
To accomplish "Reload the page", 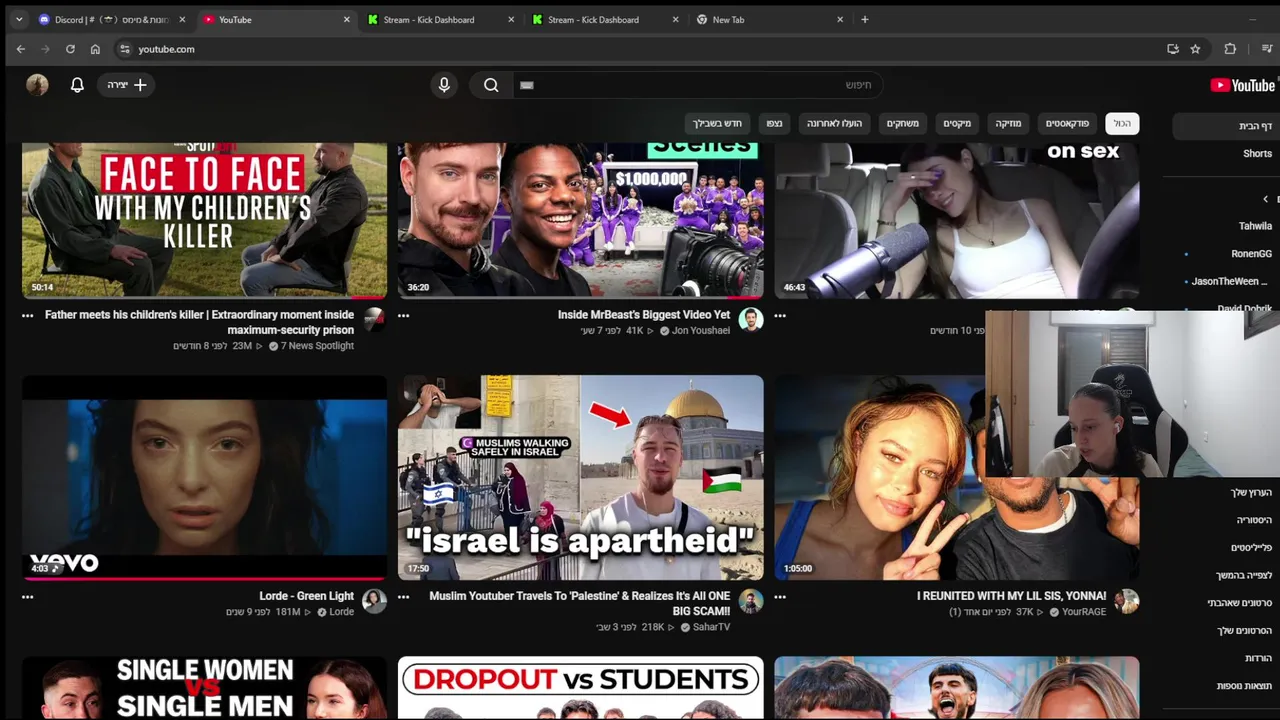I will [x=70, y=49].
